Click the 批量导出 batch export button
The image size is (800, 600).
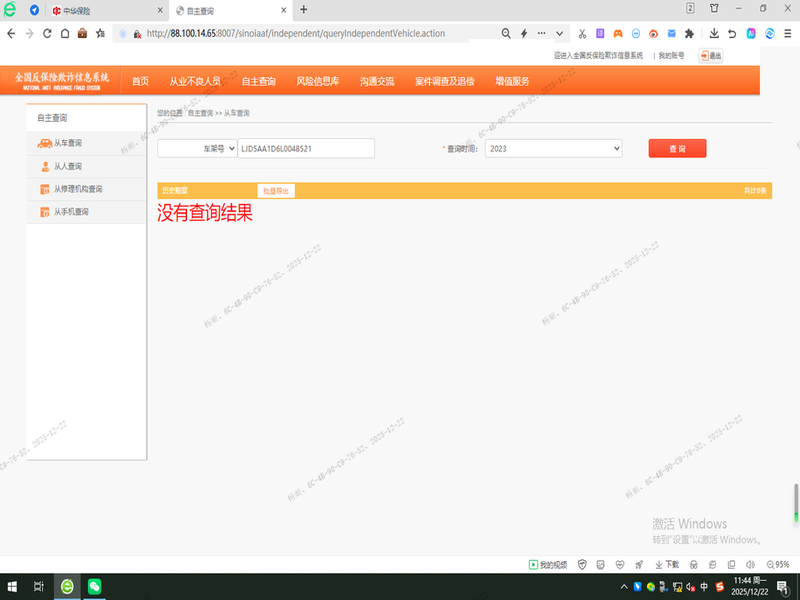click(276, 190)
